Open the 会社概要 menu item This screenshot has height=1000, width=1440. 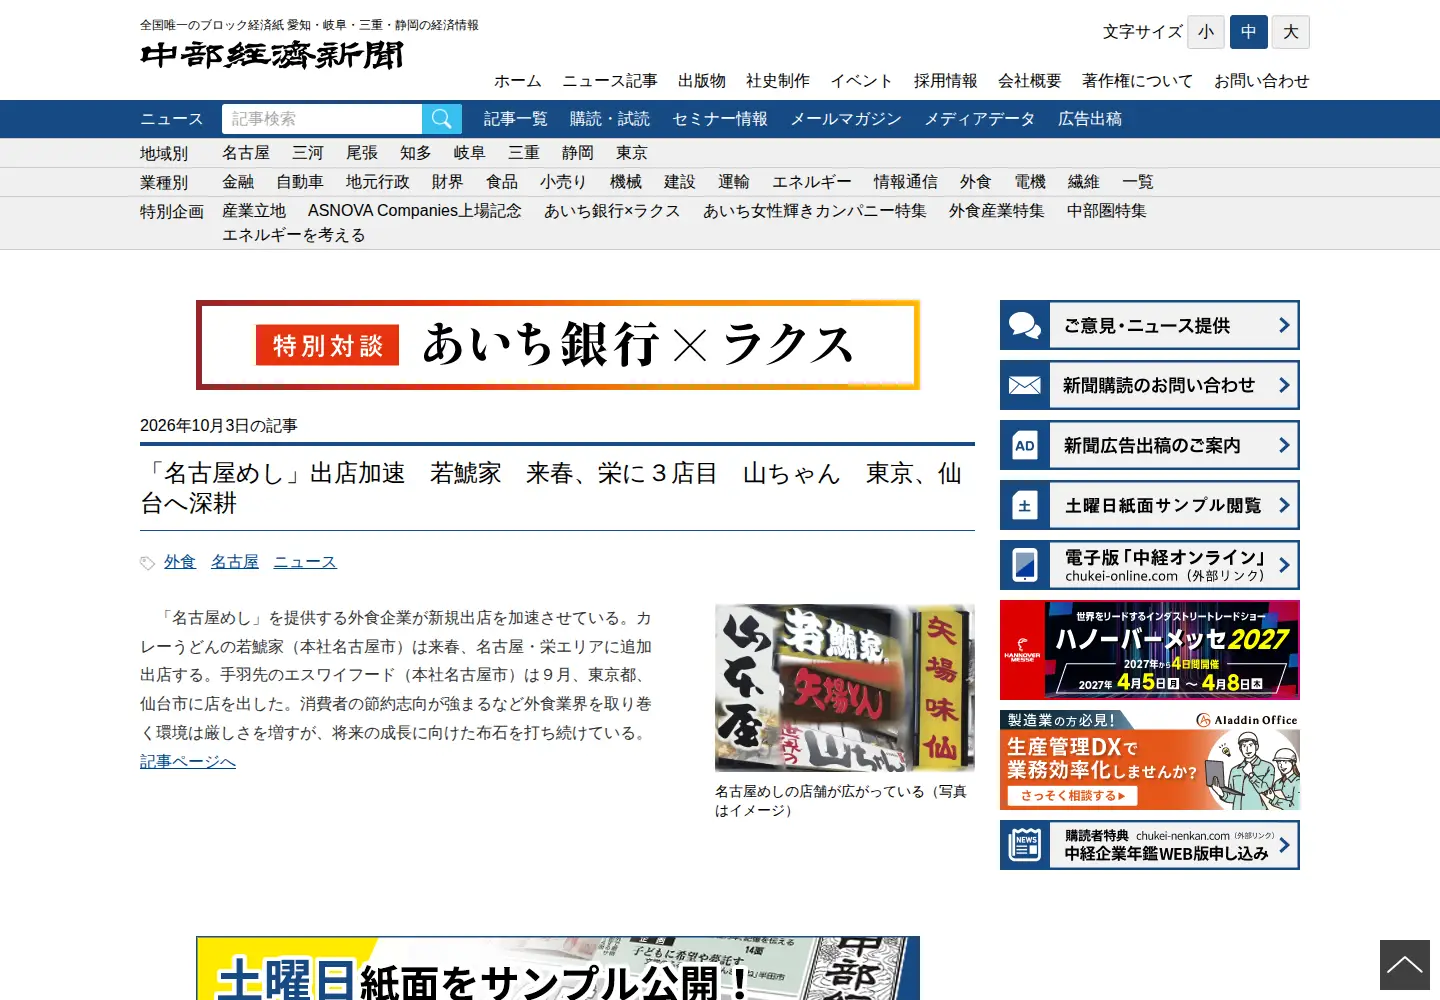coord(1030,81)
